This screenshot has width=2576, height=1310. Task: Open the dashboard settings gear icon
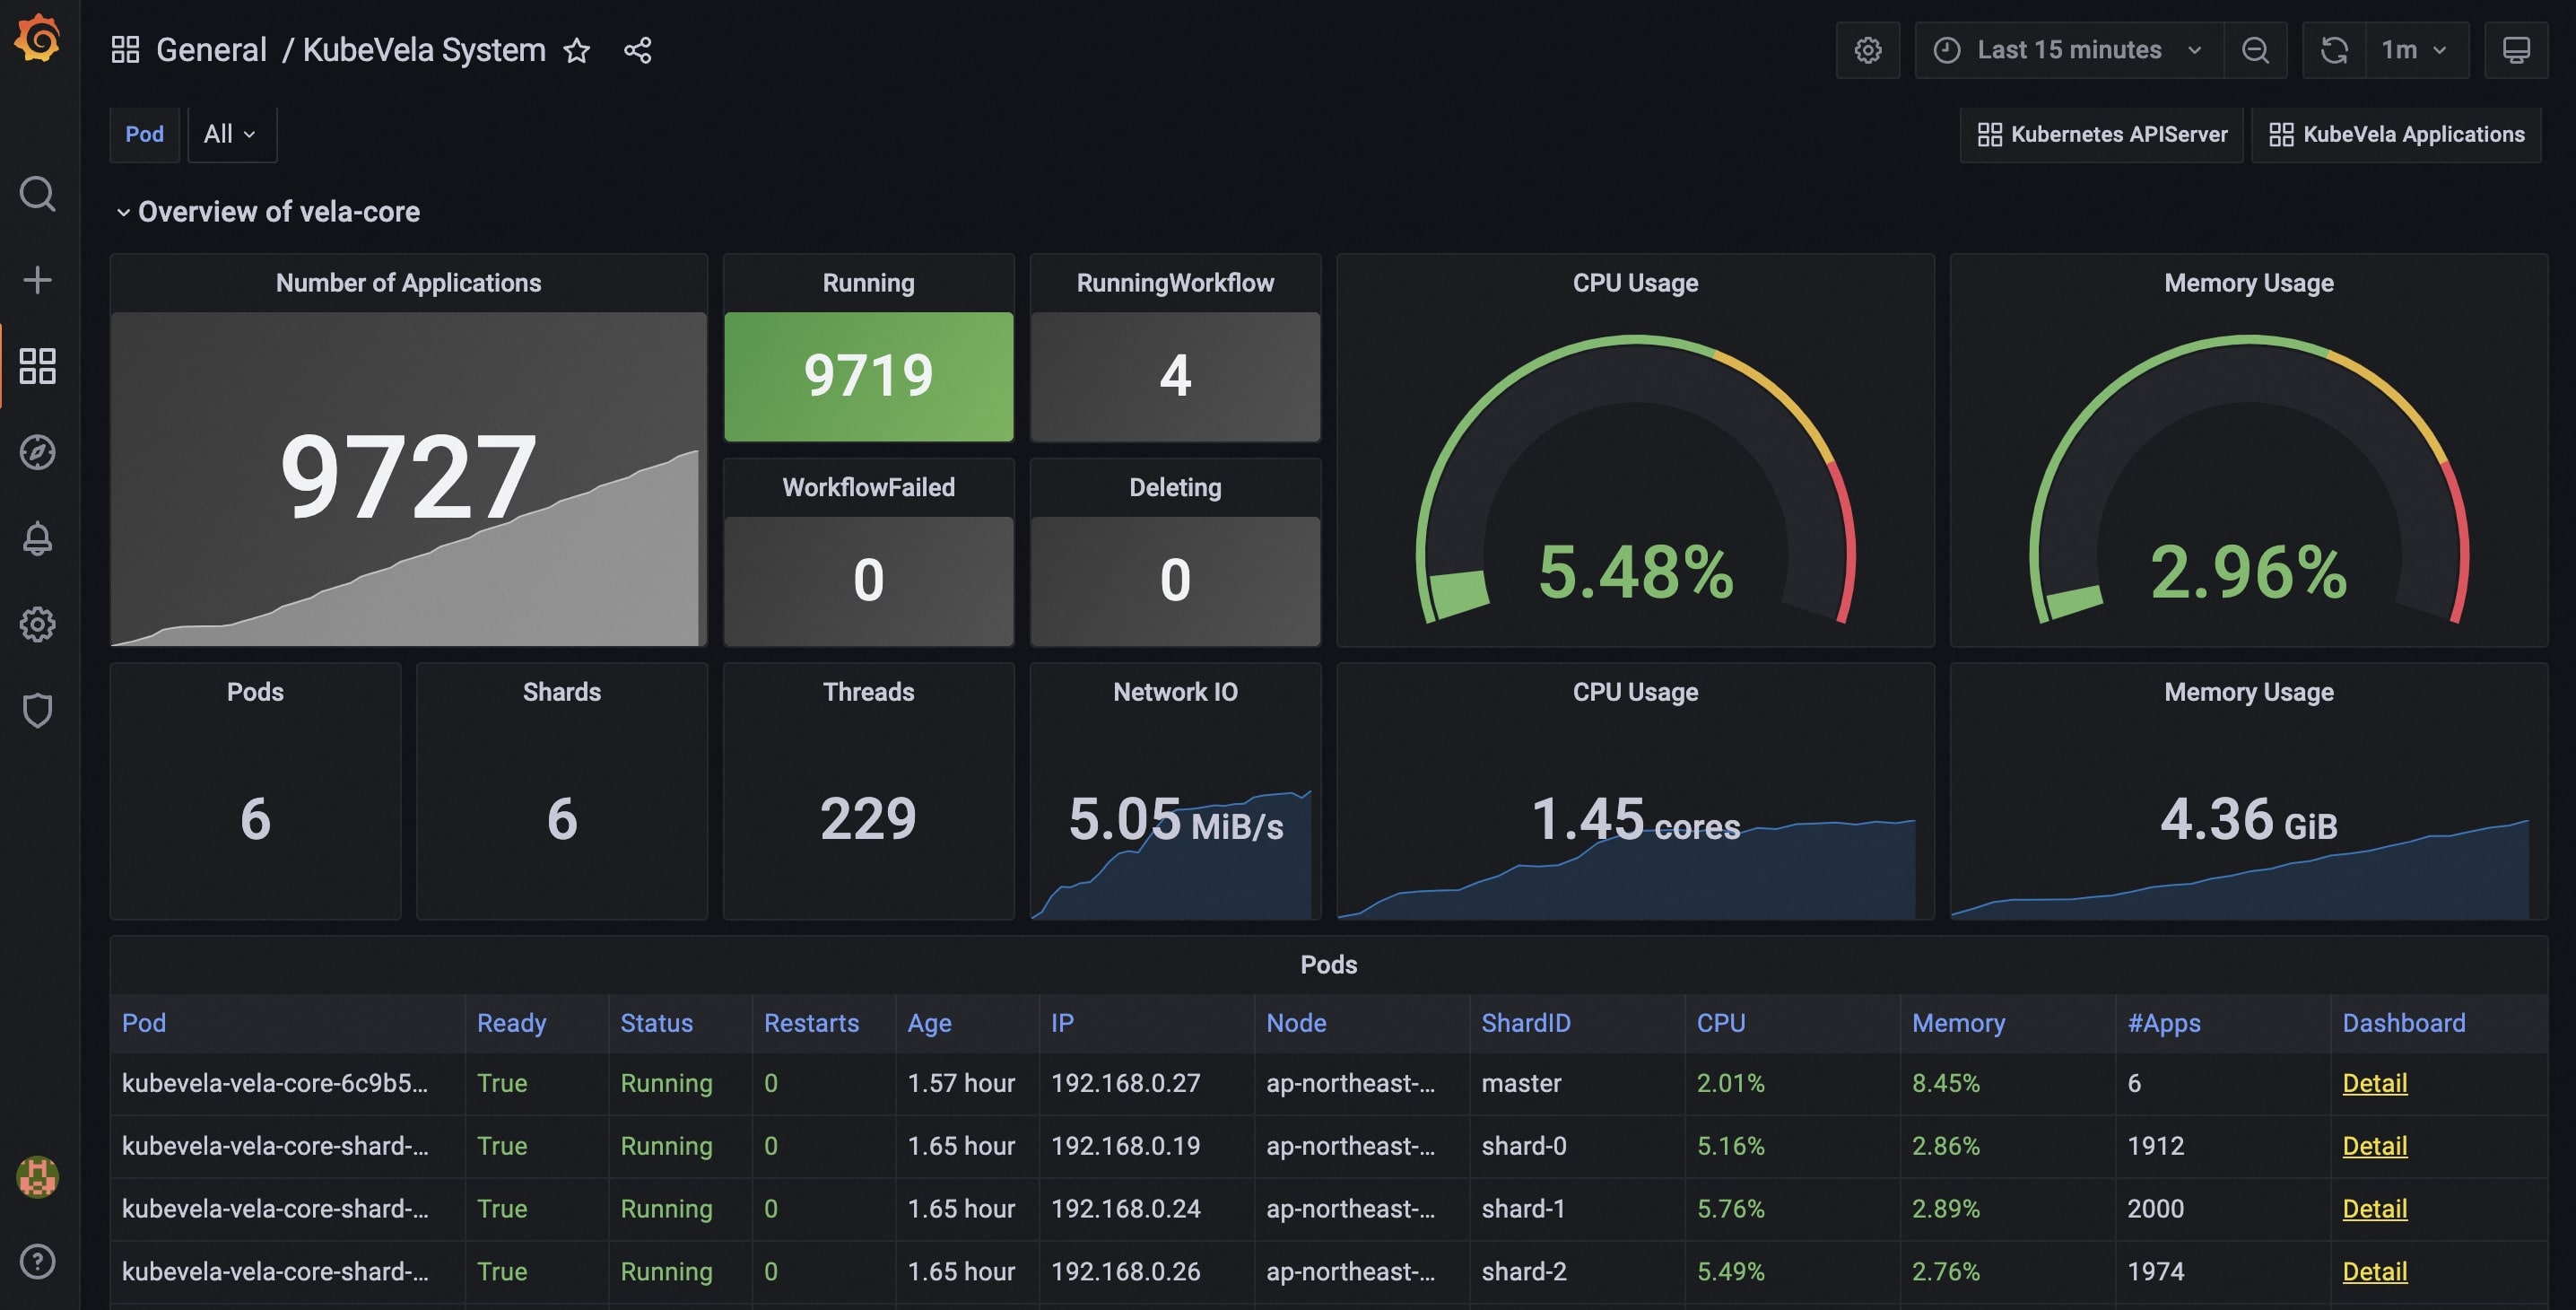pos(1867,50)
